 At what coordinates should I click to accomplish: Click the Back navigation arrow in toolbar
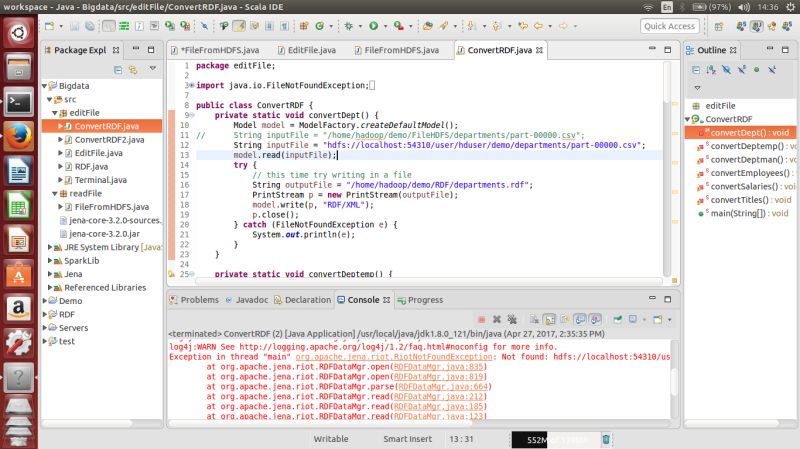(x=538, y=26)
